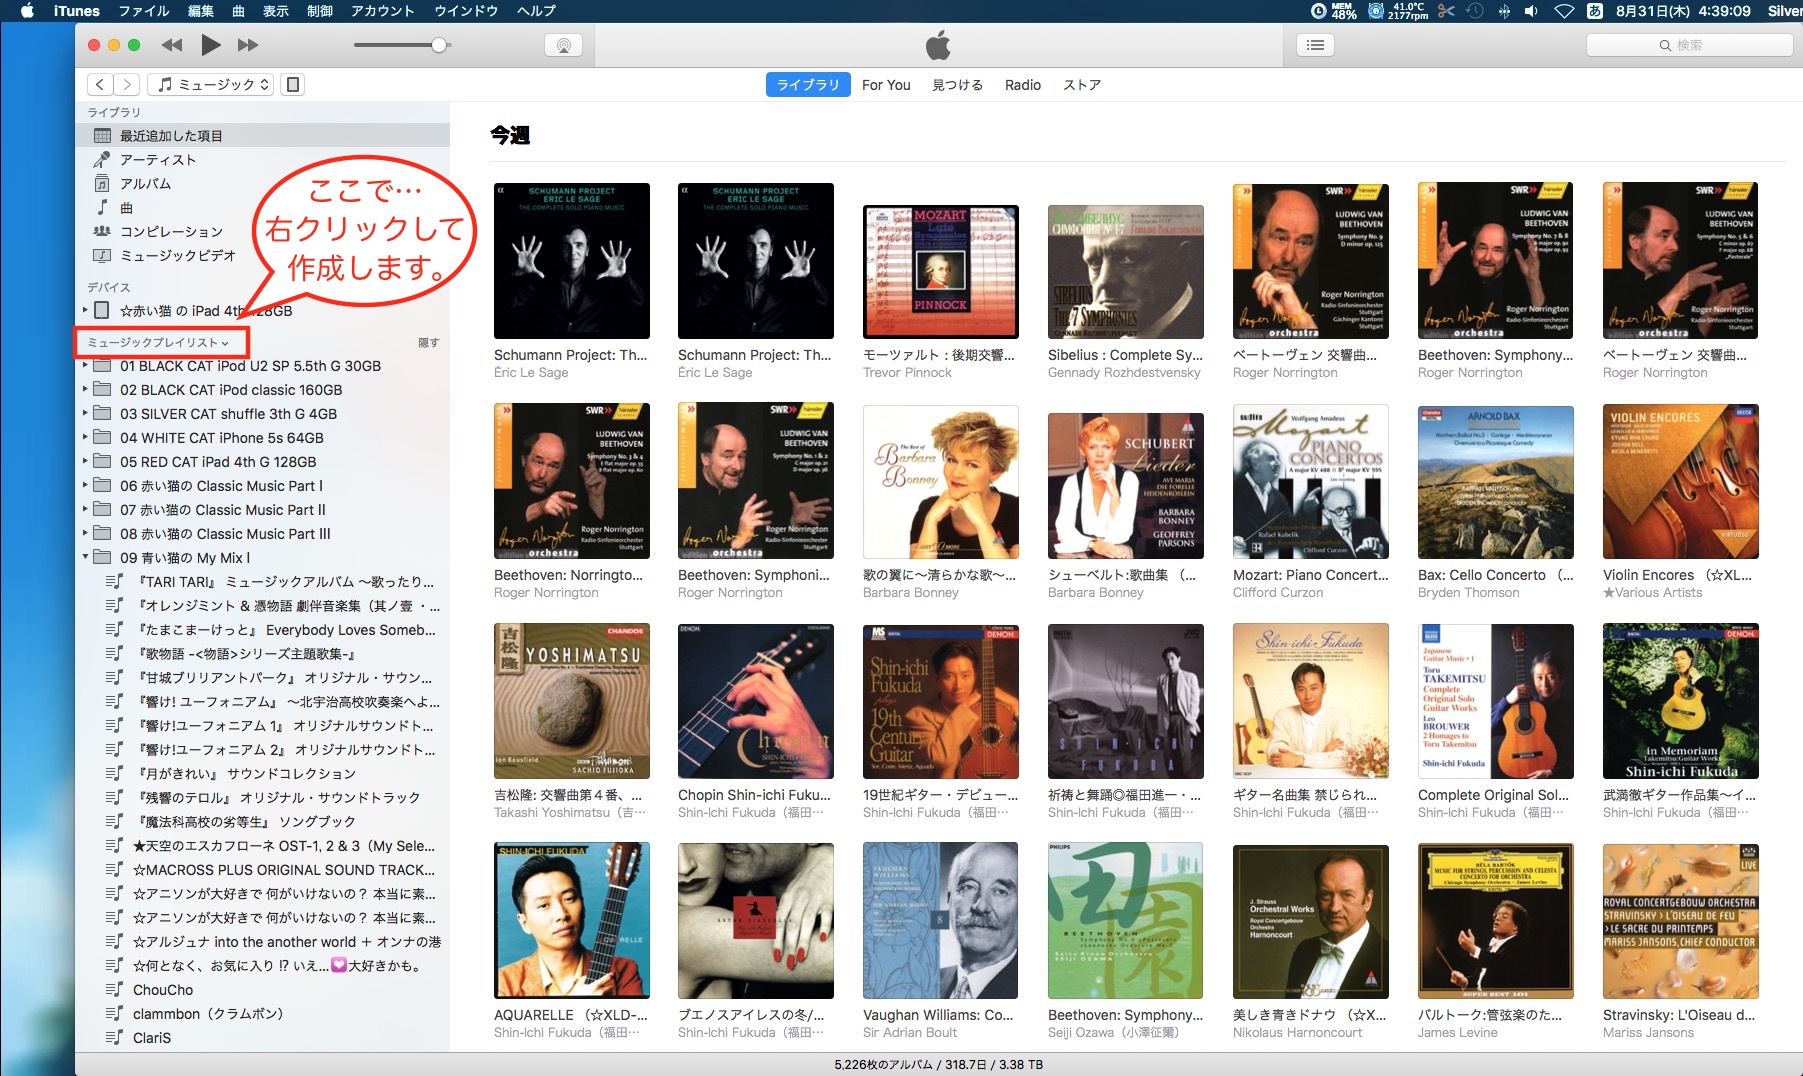Image resolution: width=1803 pixels, height=1076 pixels.
Task: Open the ClariS playlist
Action: [263, 1038]
